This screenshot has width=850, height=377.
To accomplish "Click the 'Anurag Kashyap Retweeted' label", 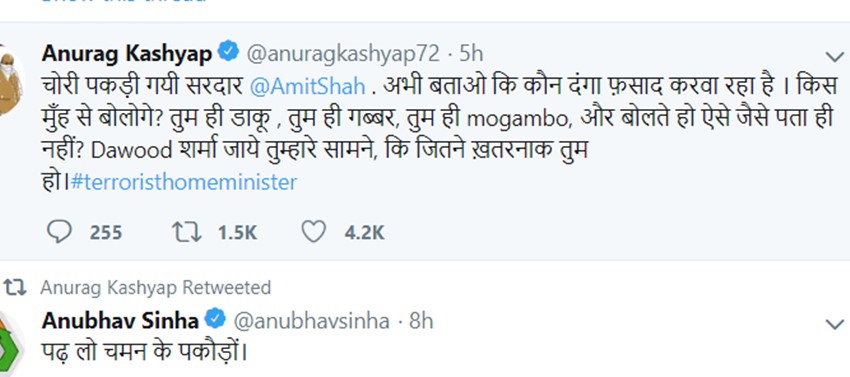I will [x=156, y=287].
